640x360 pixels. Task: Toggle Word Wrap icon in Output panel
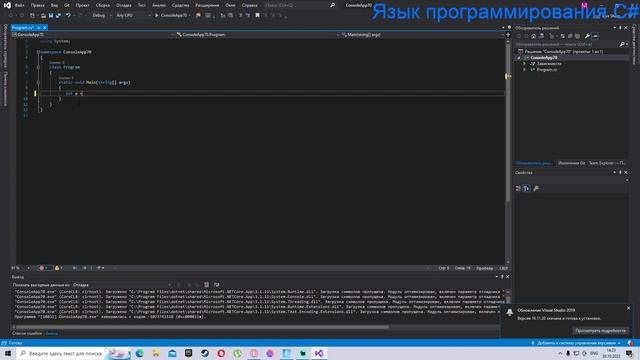pyautogui.click(x=216, y=284)
